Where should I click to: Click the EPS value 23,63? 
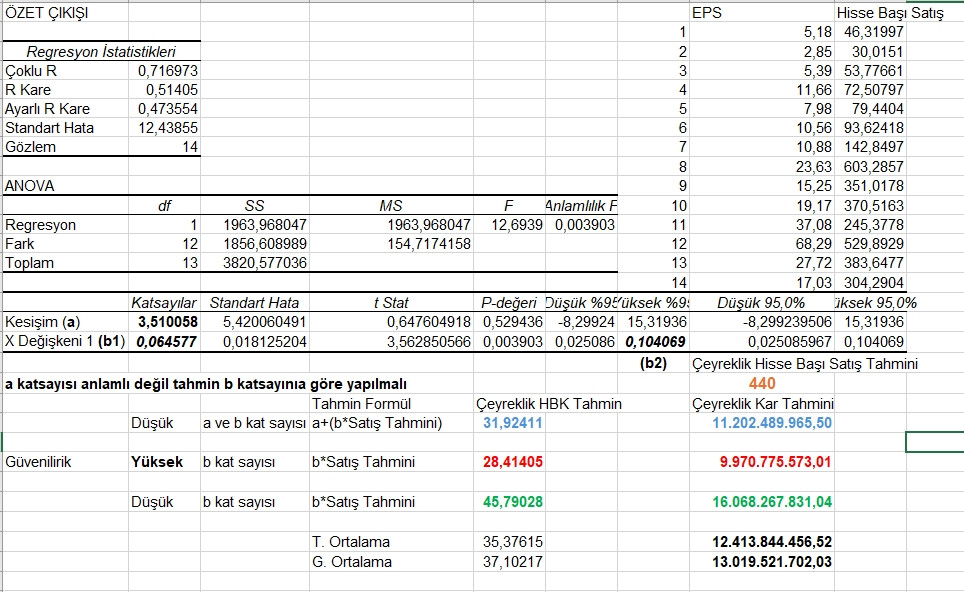coord(814,167)
